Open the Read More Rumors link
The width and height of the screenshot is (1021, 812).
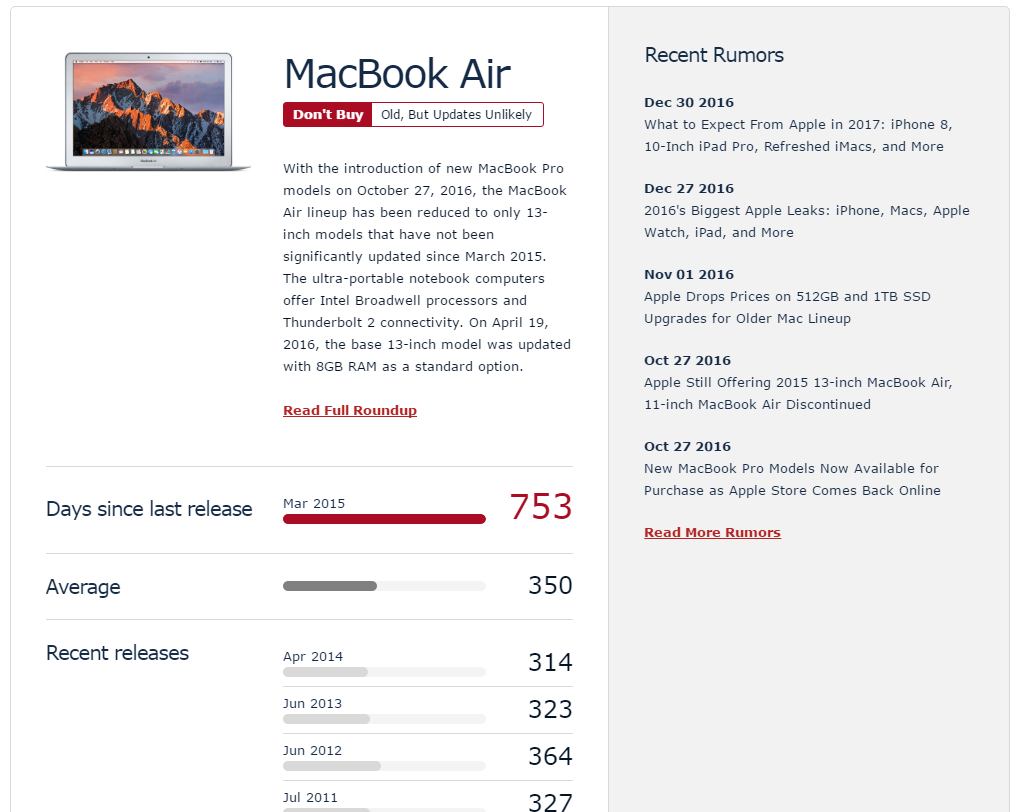click(x=712, y=532)
